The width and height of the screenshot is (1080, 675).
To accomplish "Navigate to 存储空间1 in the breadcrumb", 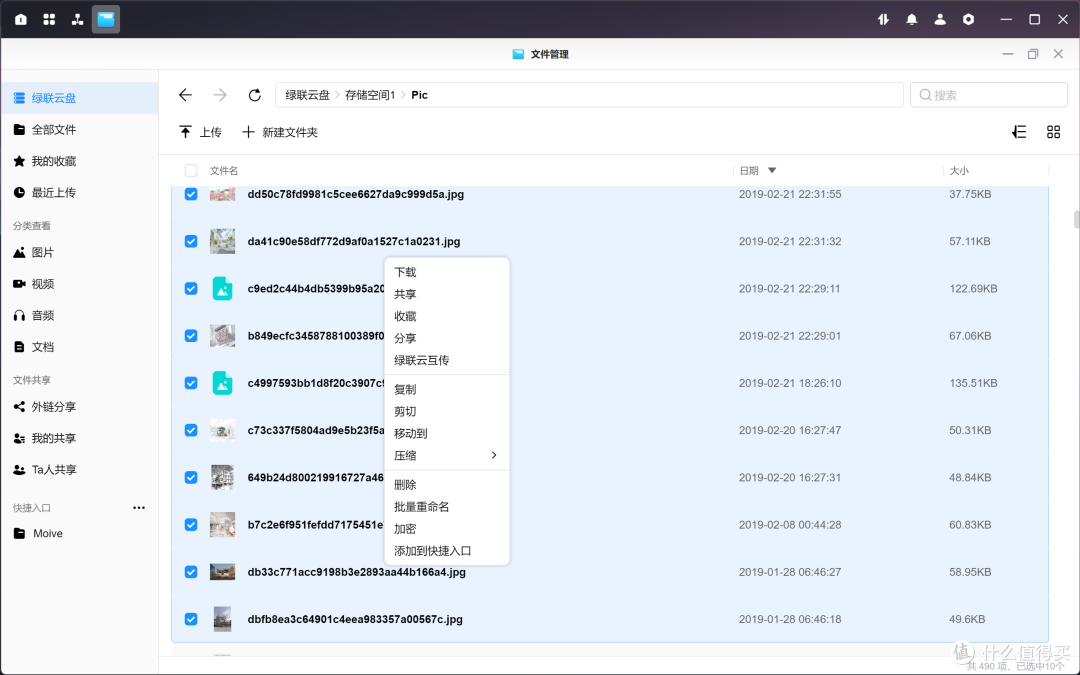I will (x=370, y=95).
